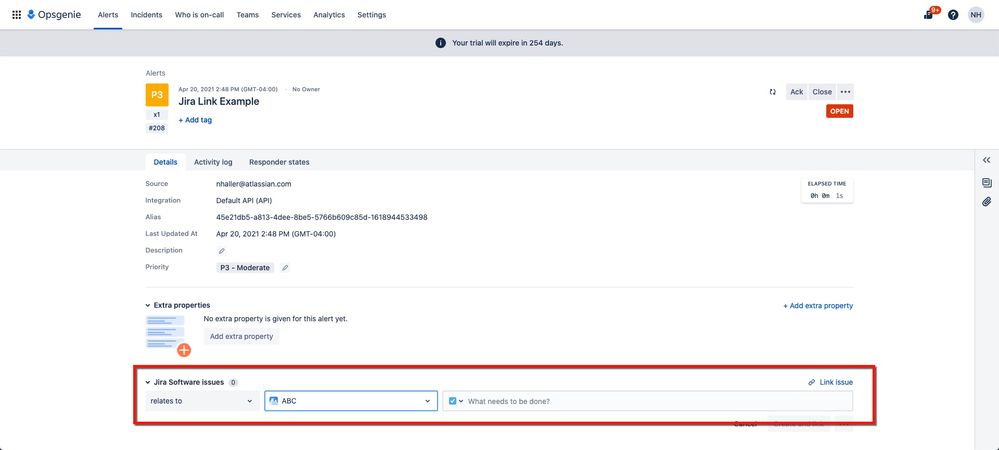Go to Who is on-call
The height and width of the screenshot is (450, 999).
point(199,15)
